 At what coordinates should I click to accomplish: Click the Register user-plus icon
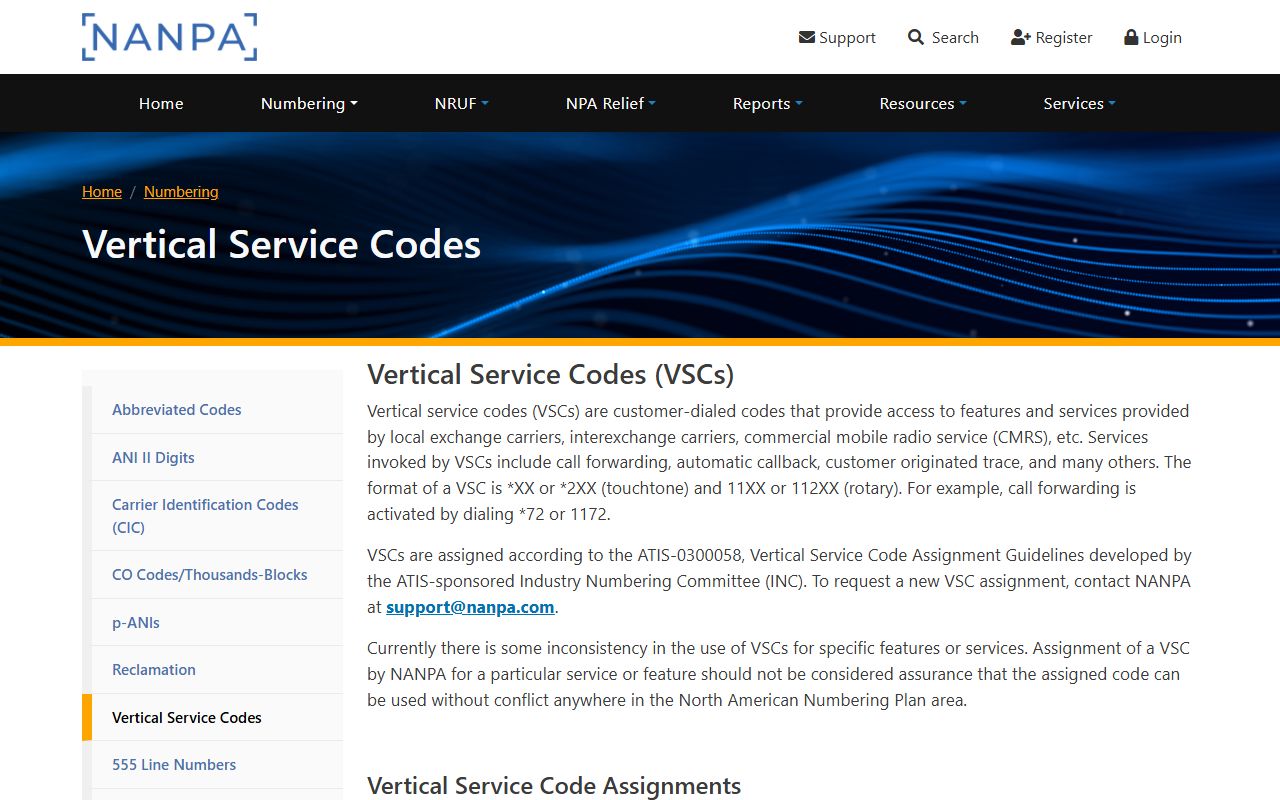pyautogui.click(x=1021, y=37)
